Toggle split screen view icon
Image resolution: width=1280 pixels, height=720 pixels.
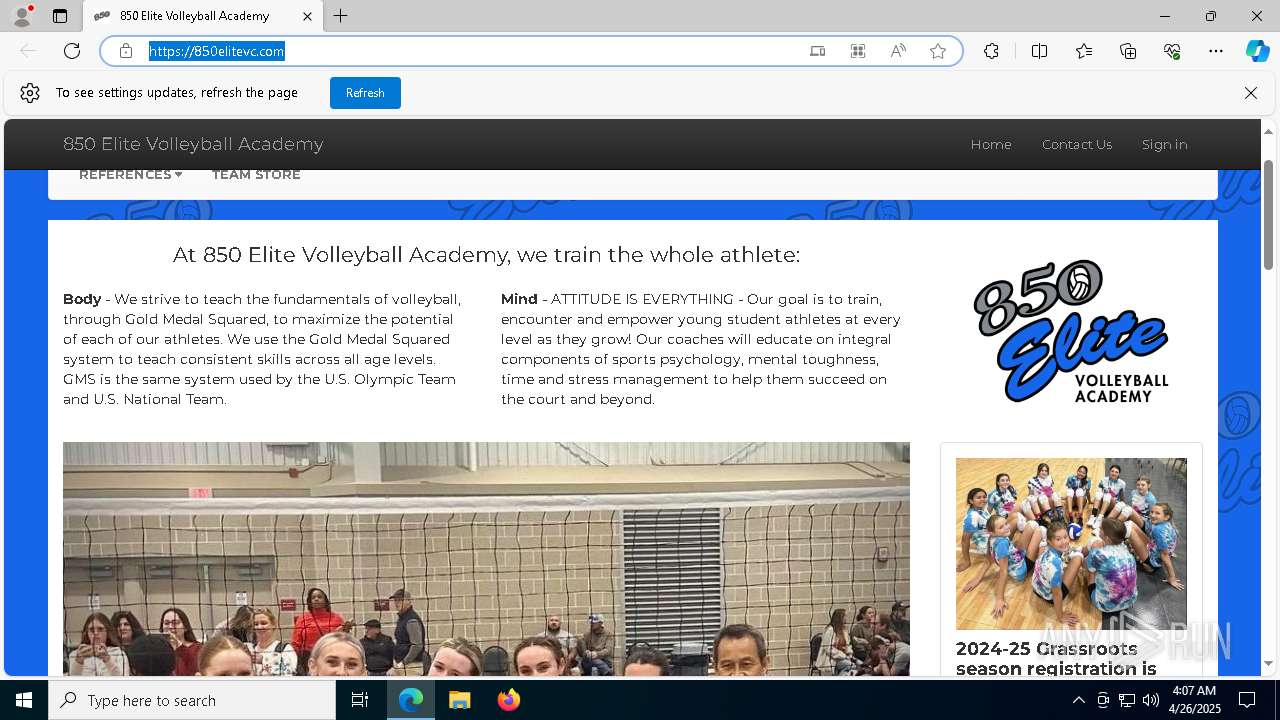tap(1040, 51)
